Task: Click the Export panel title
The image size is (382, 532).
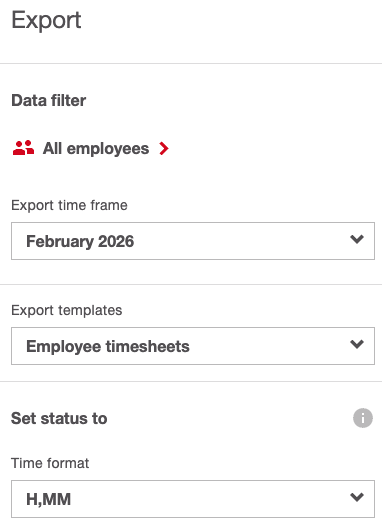Action: coord(46,20)
